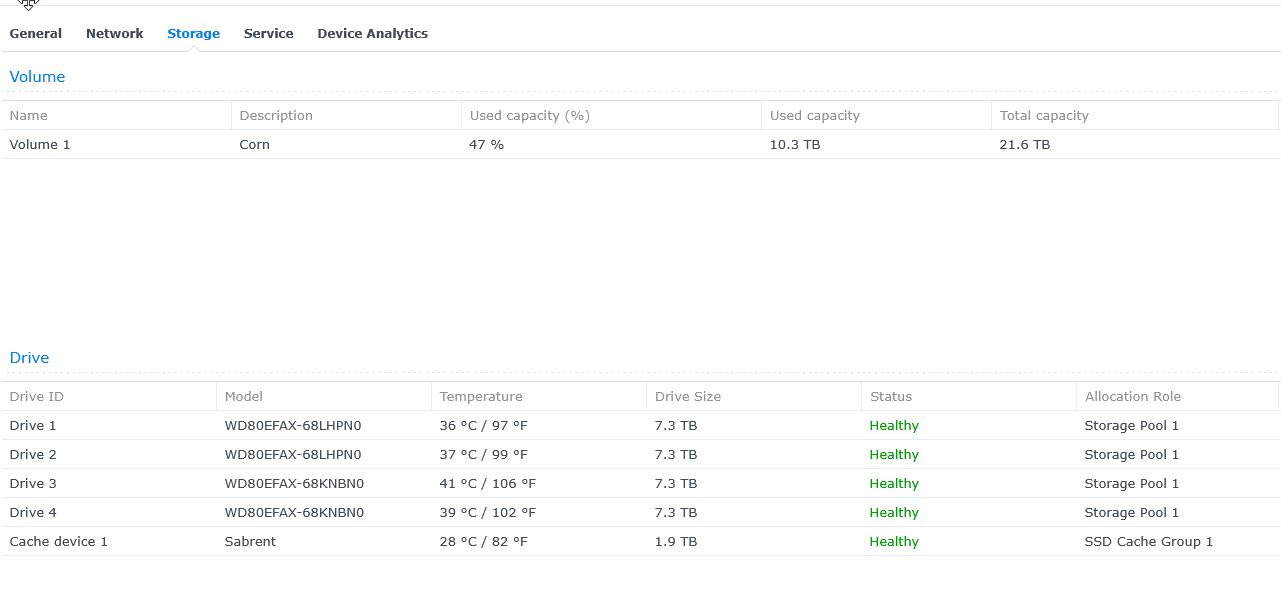
Task: Switch to the Network tab
Action: (114, 33)
